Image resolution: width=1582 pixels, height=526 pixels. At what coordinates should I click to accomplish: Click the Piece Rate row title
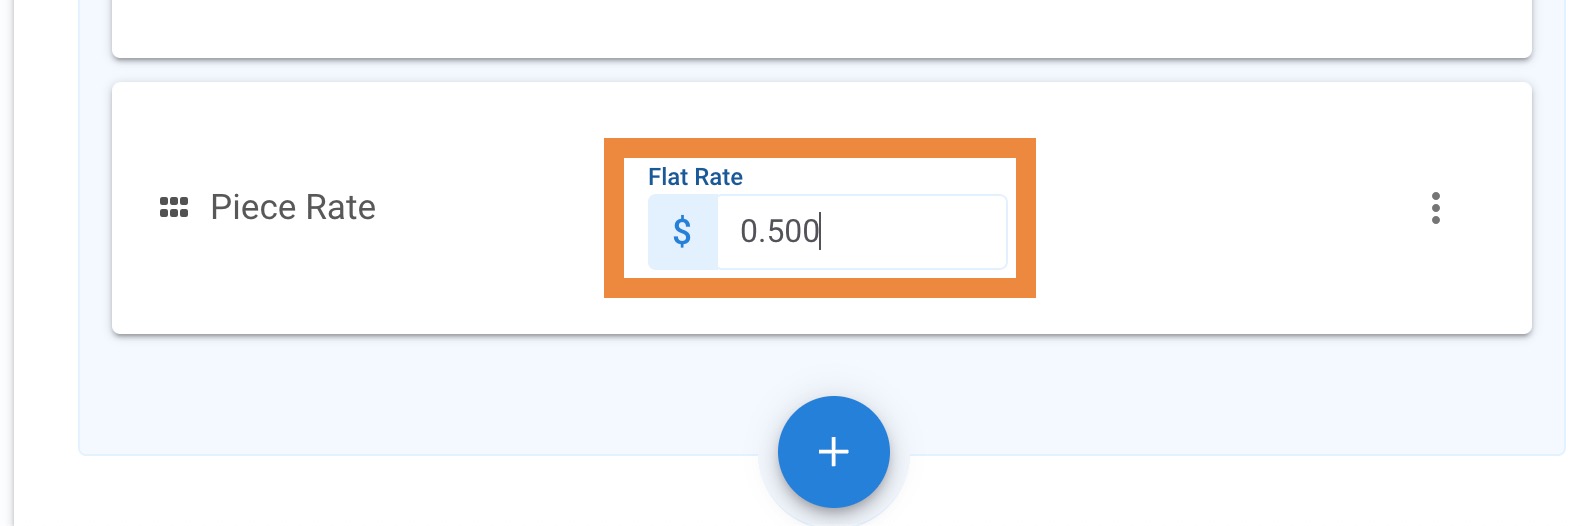[293, 207]
